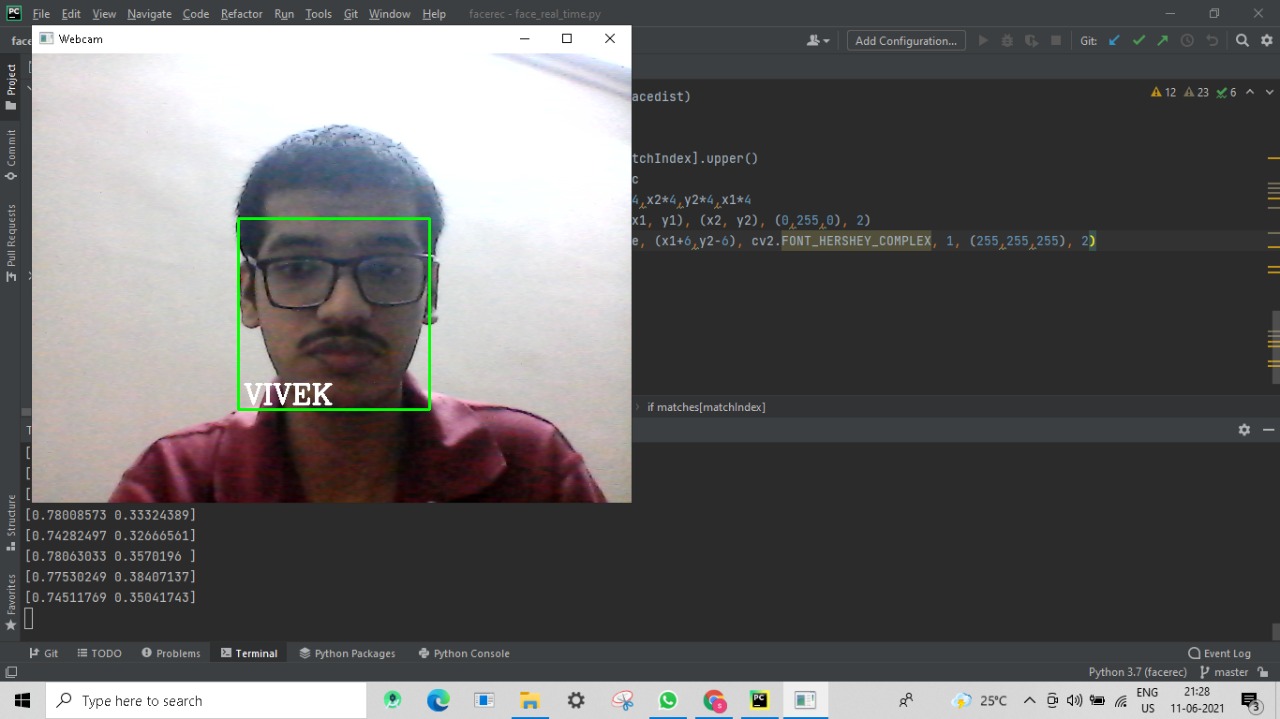The image size is (1280, 719).
Task: Click the master git branch widget
Action: click(1224, 672)
